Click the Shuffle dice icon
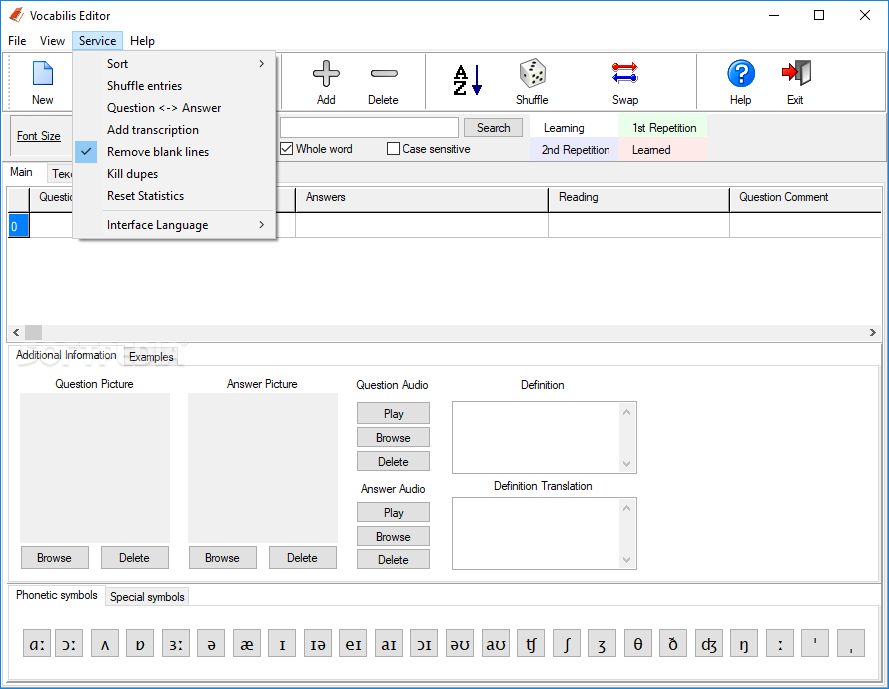Viewport: 889px width, 689px height. (532, 73)
